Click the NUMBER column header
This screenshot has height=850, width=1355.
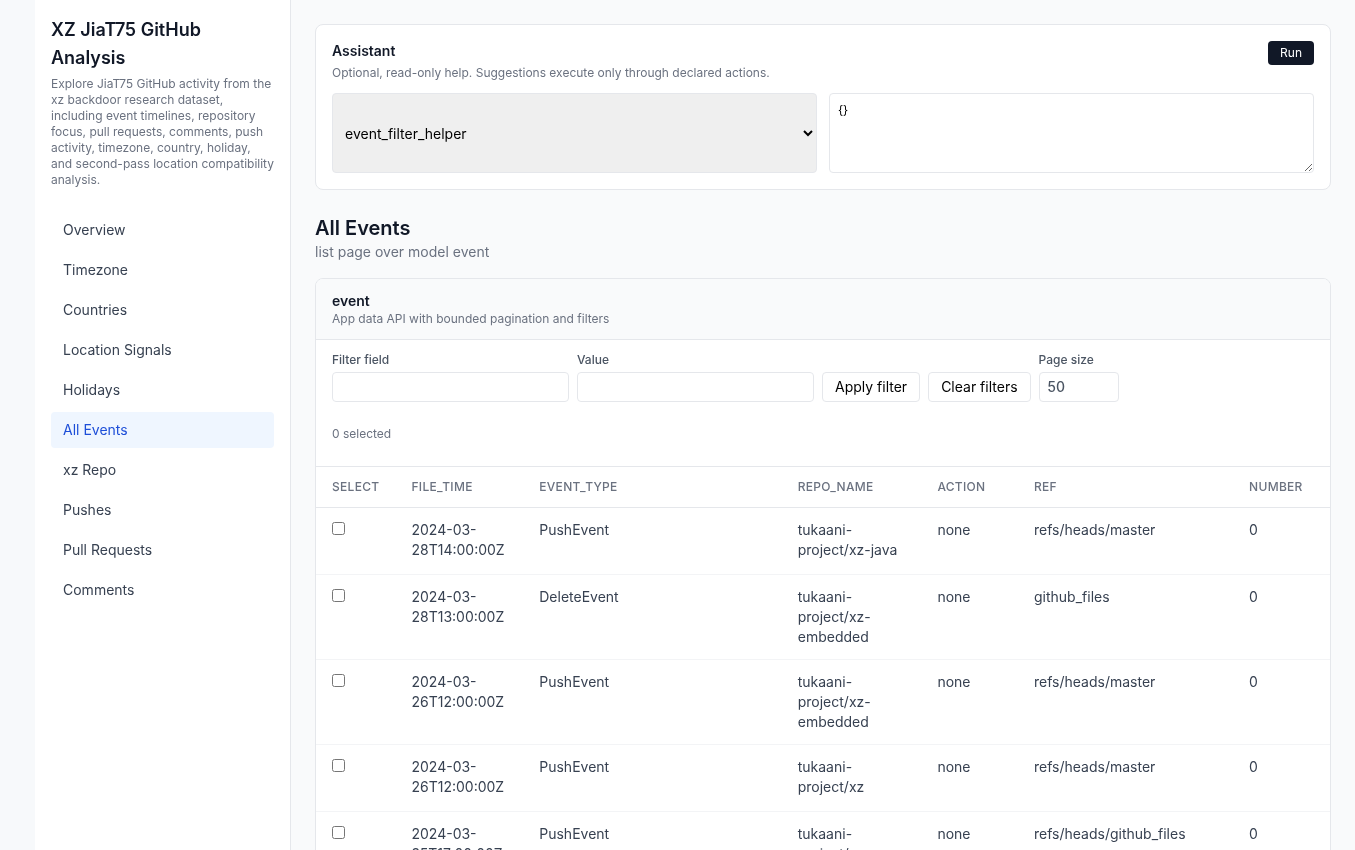point(1275,487)
